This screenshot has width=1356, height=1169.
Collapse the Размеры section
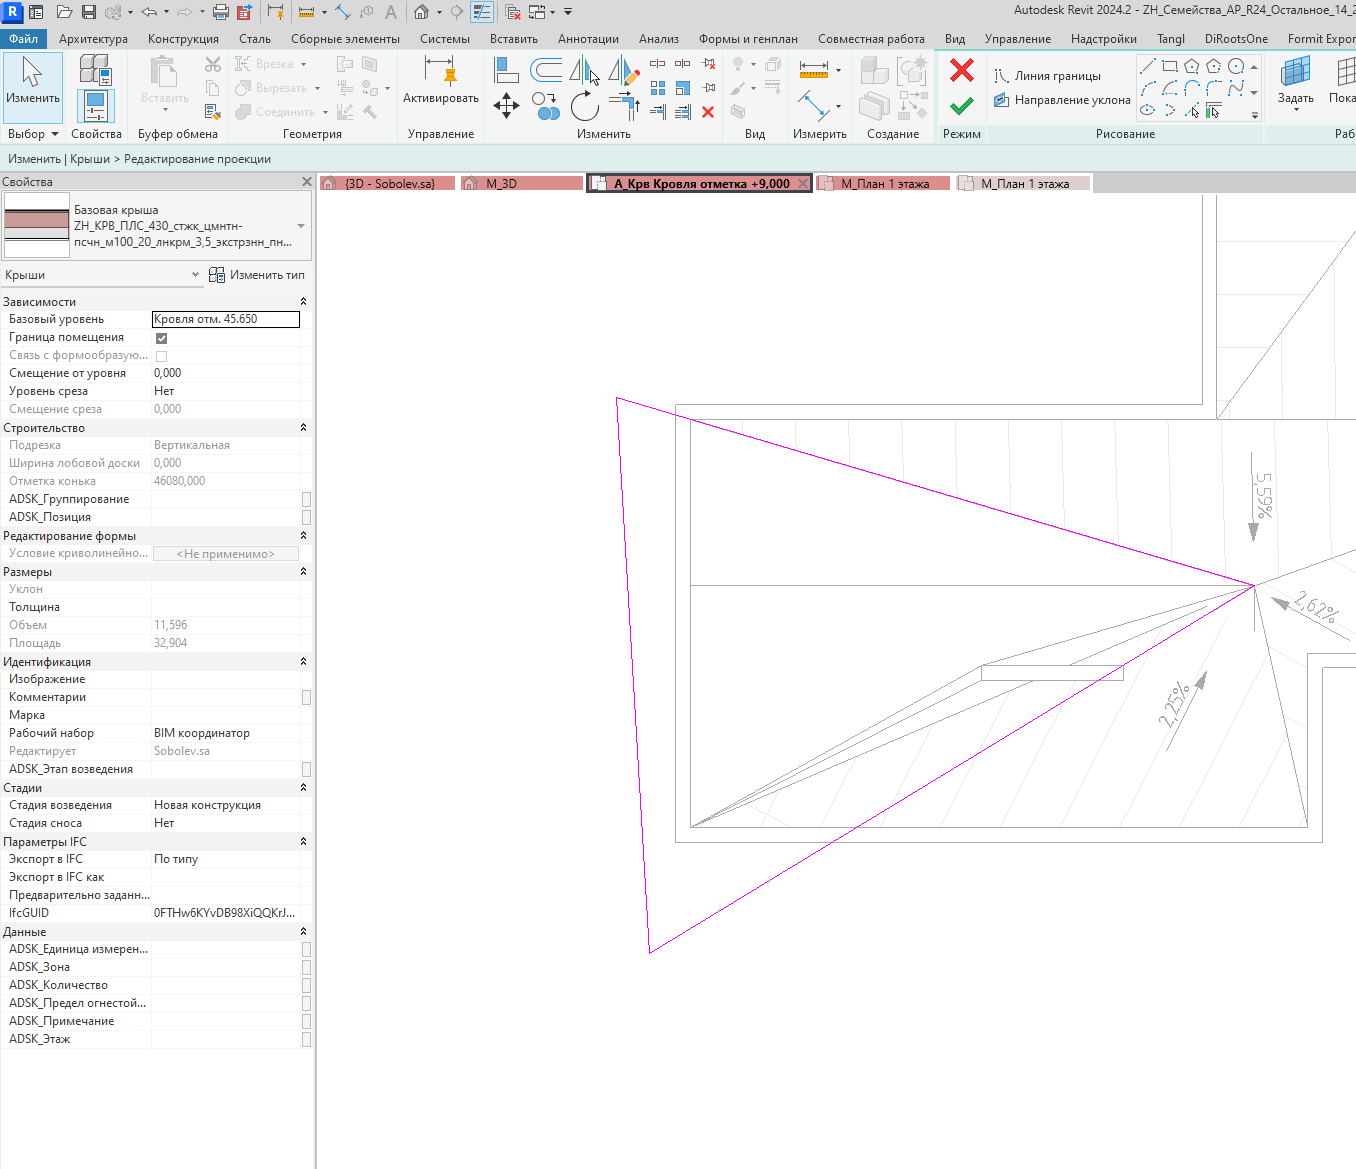point(303,572)
